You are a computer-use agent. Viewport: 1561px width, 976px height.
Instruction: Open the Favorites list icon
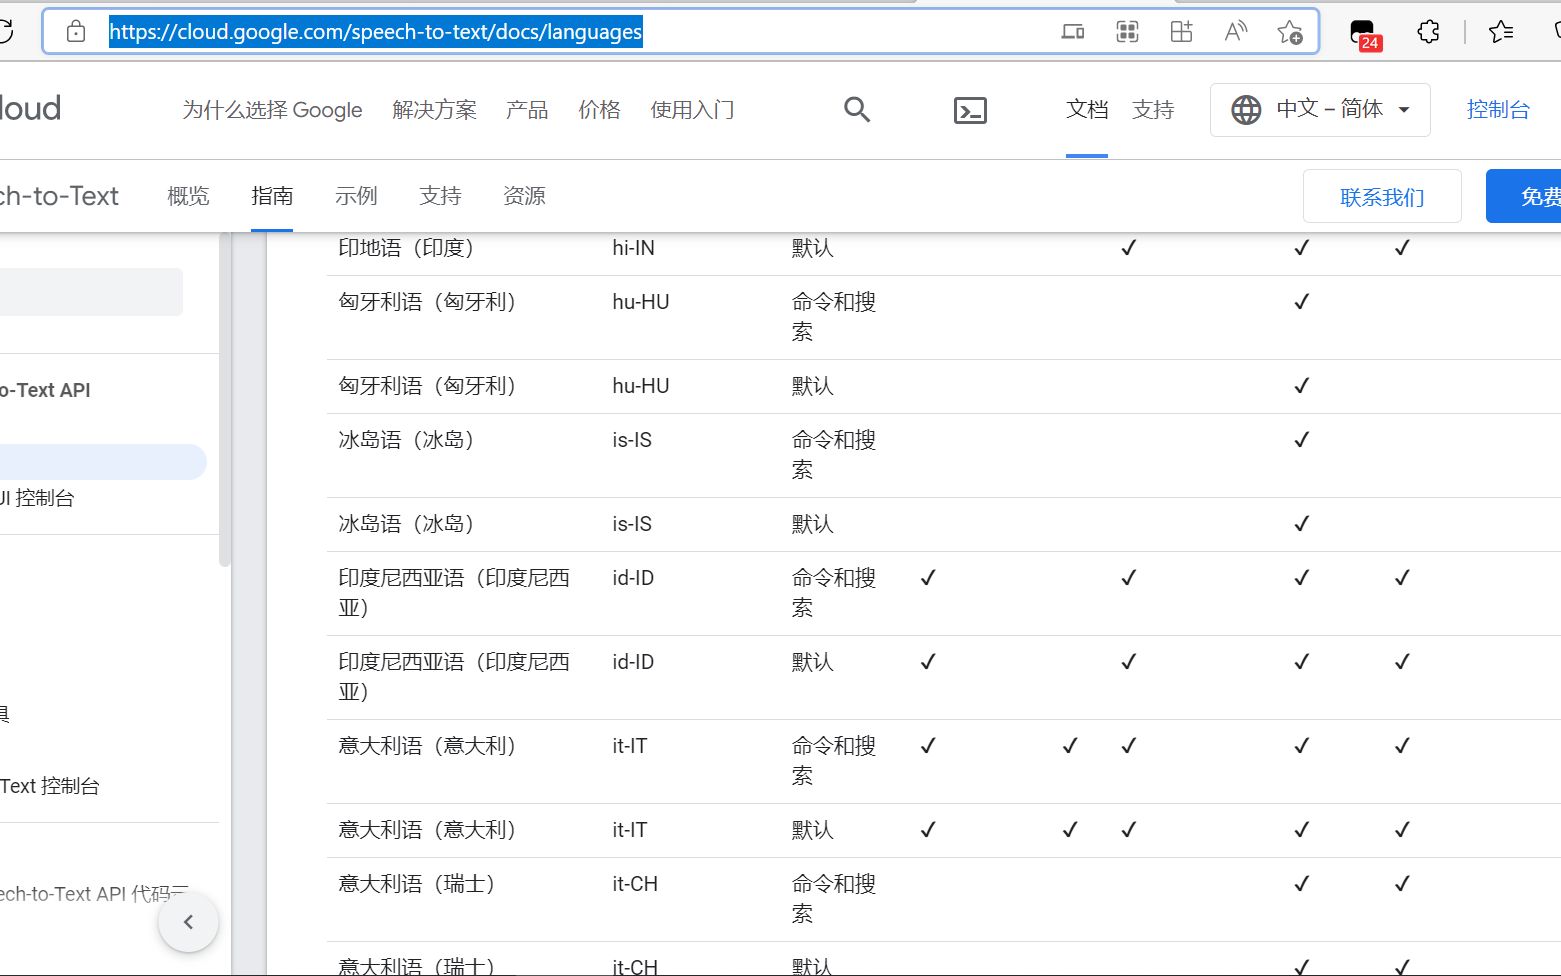(x=1501, y=32)
